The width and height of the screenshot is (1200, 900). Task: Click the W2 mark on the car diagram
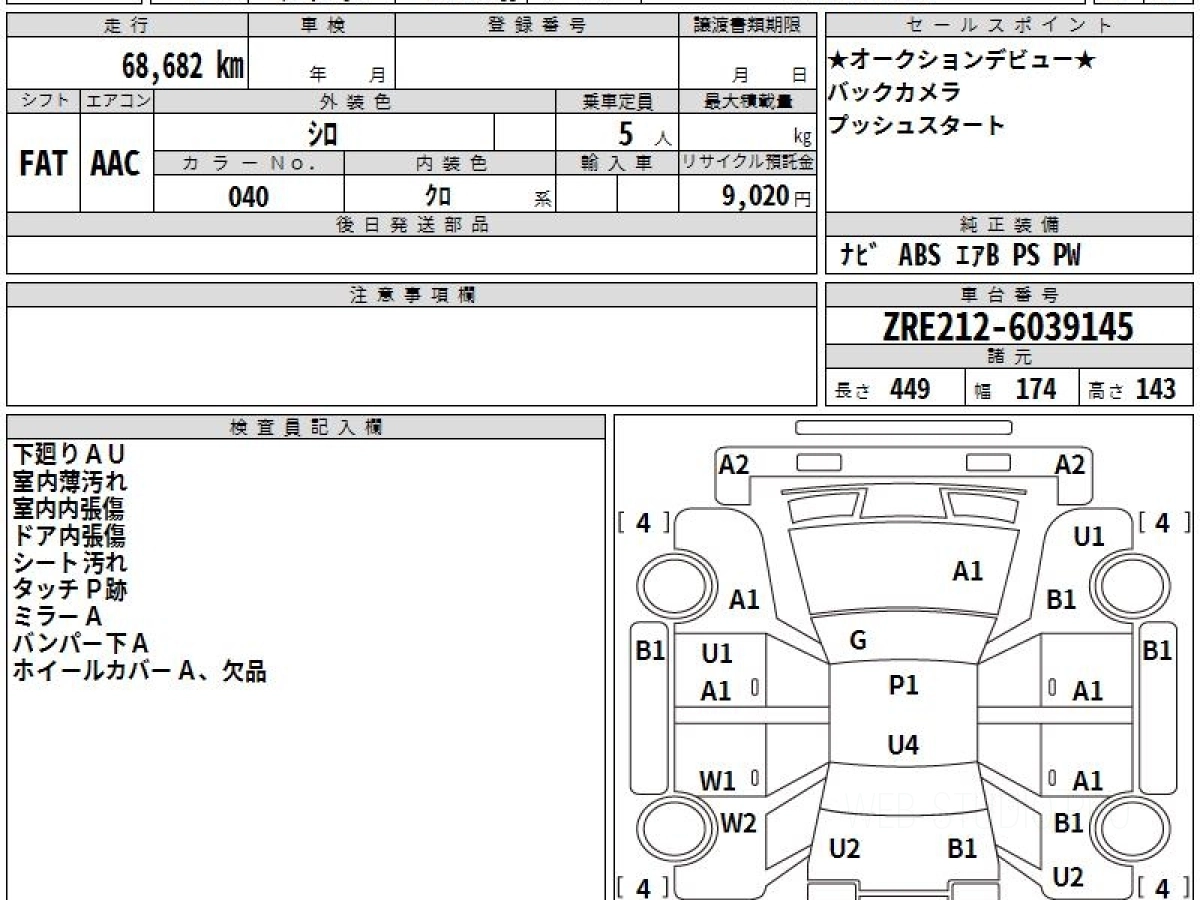(739, 824)
